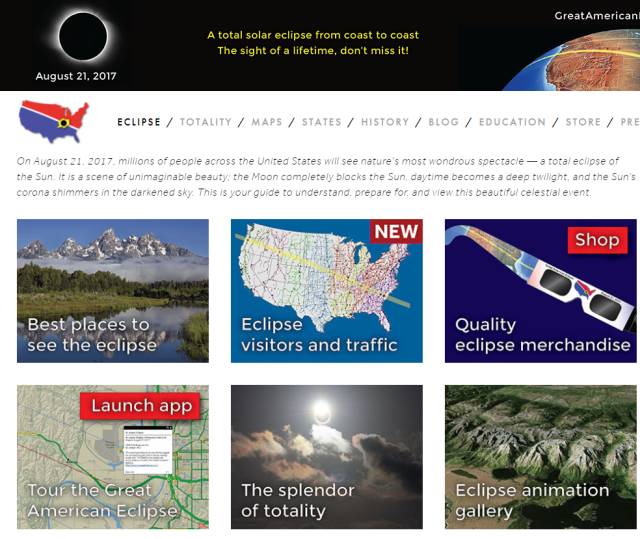The image size is (640, 539).
Task: Go to the States section
Action: pos(322,122)
